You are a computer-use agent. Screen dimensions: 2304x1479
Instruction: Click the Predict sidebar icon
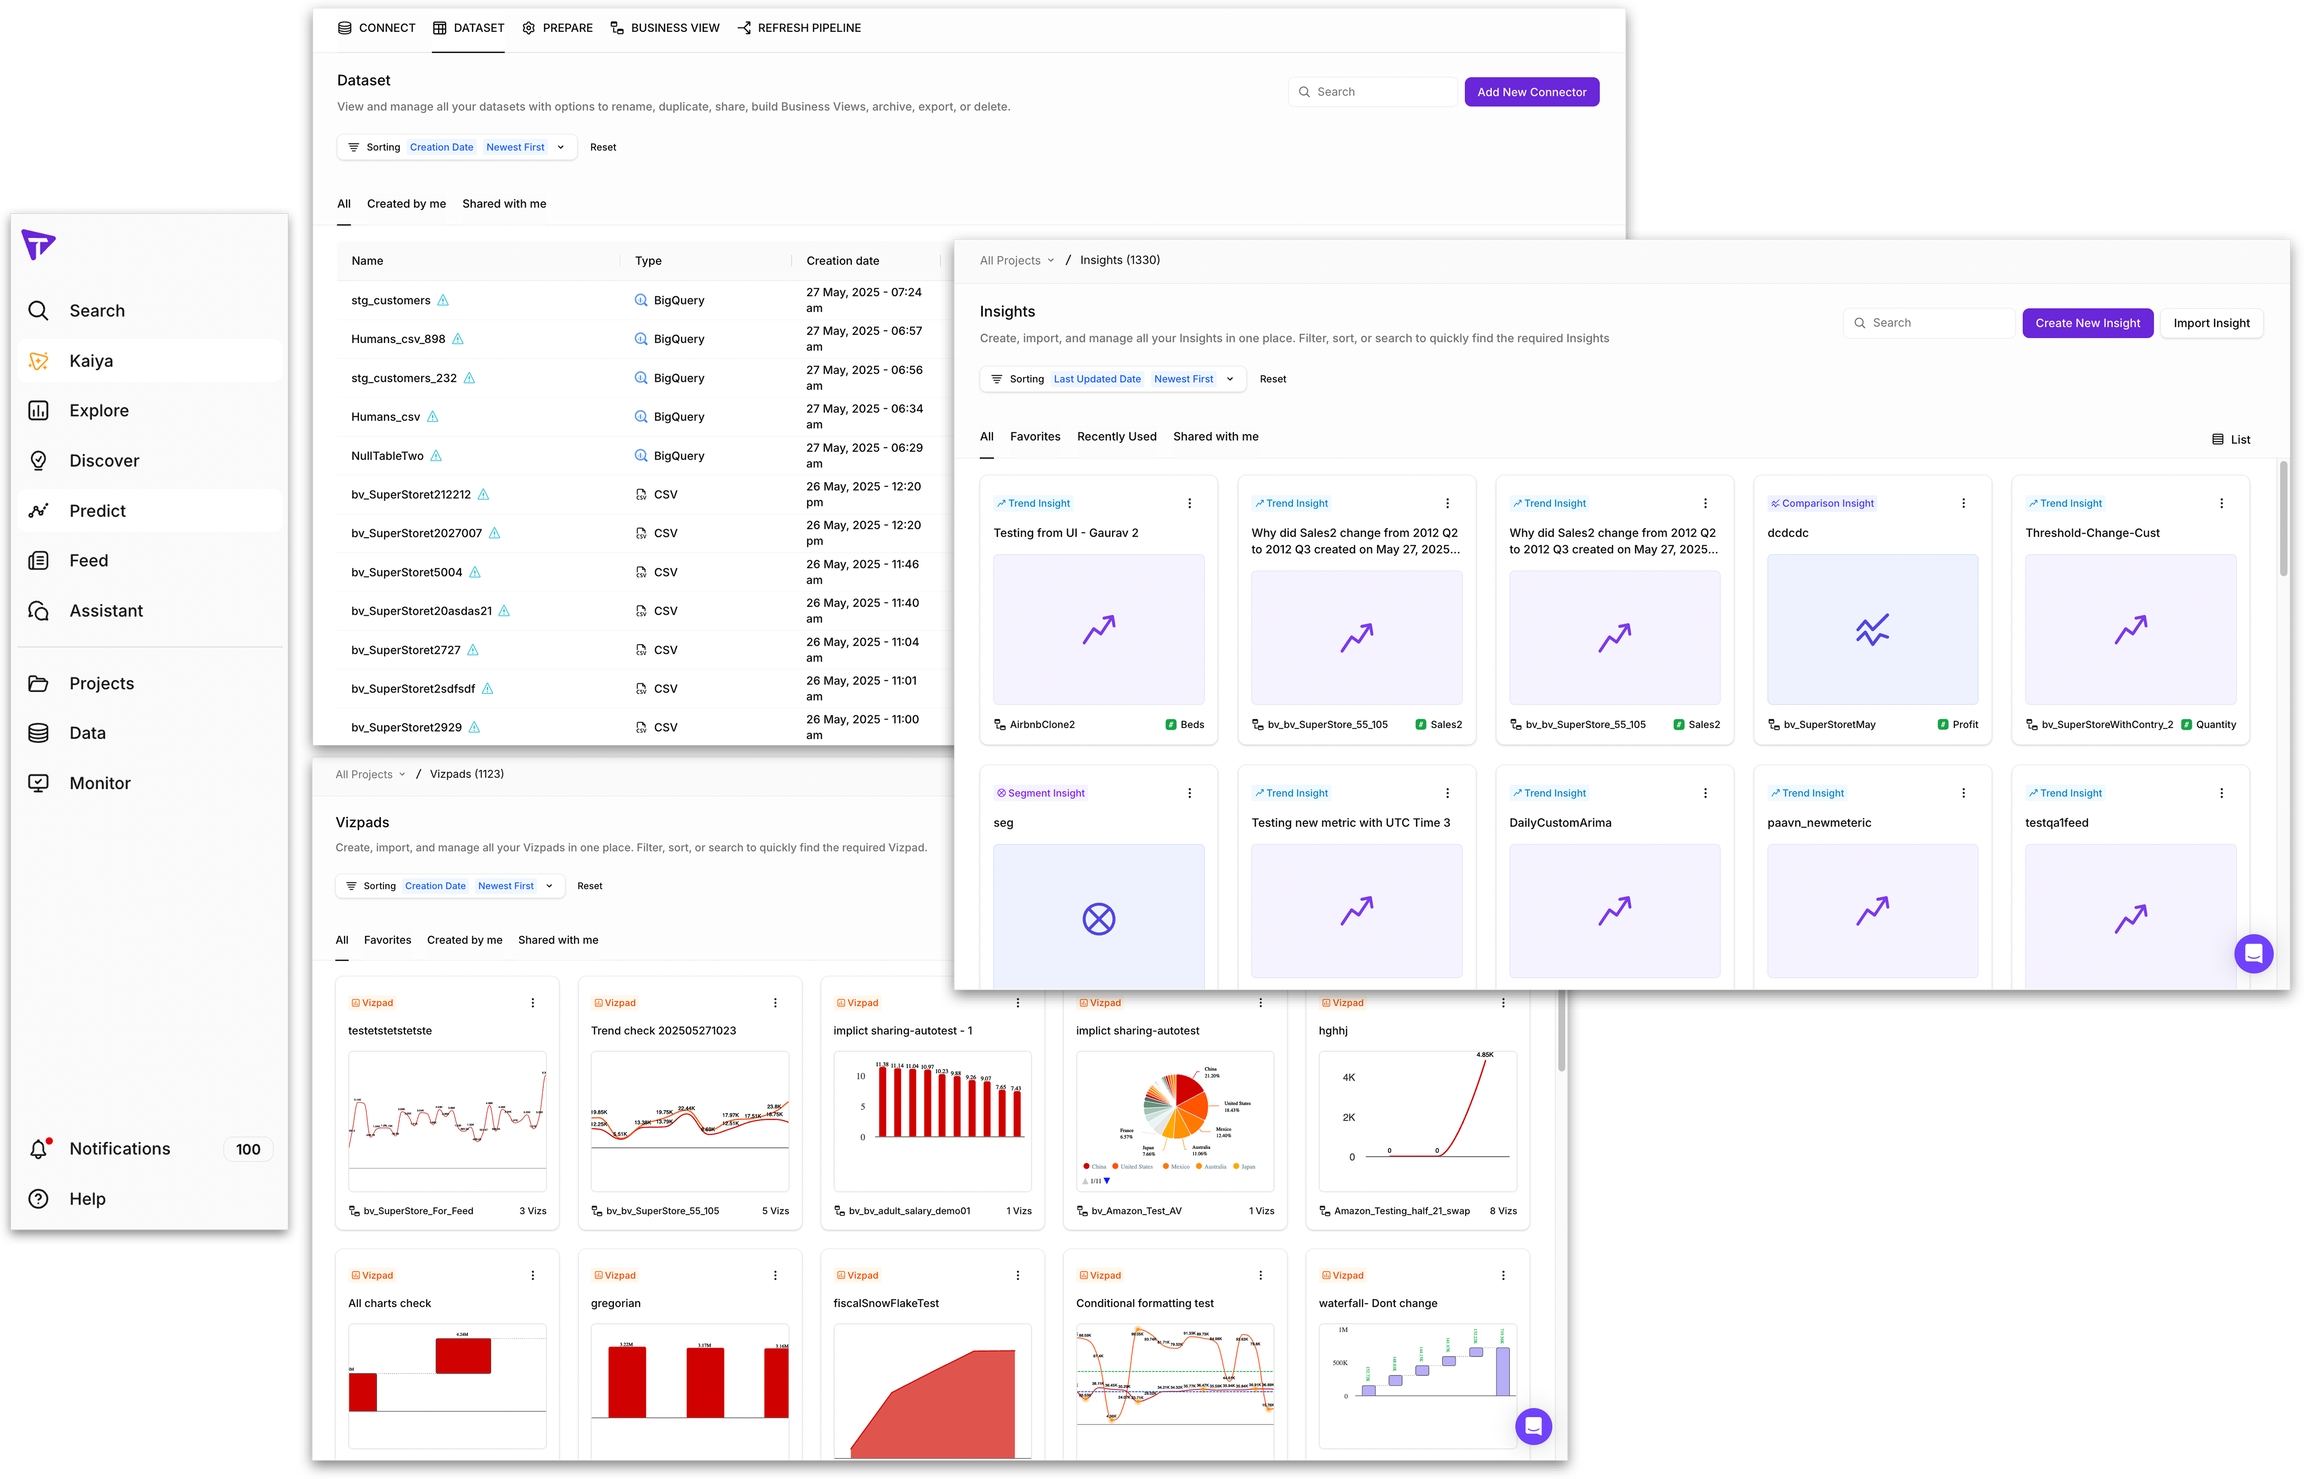click(x=38, y=511)
